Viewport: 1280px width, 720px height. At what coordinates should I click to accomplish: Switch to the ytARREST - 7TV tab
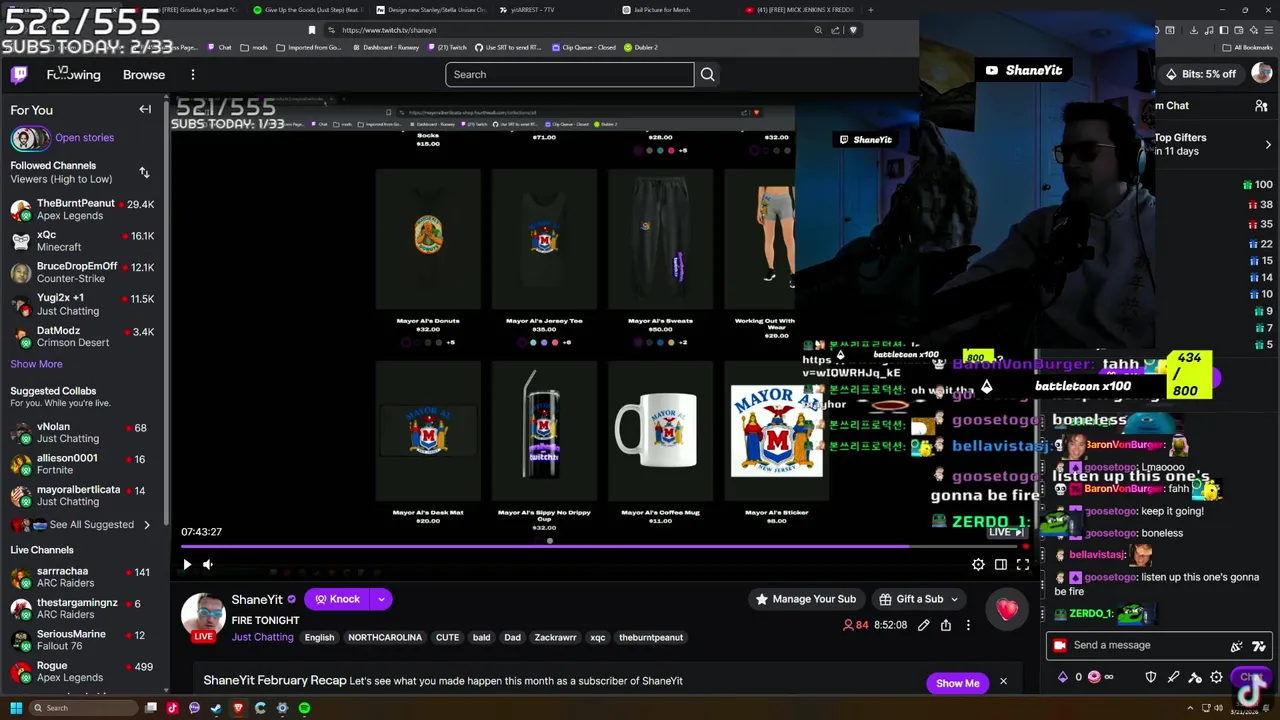click(x=539, y=10)
